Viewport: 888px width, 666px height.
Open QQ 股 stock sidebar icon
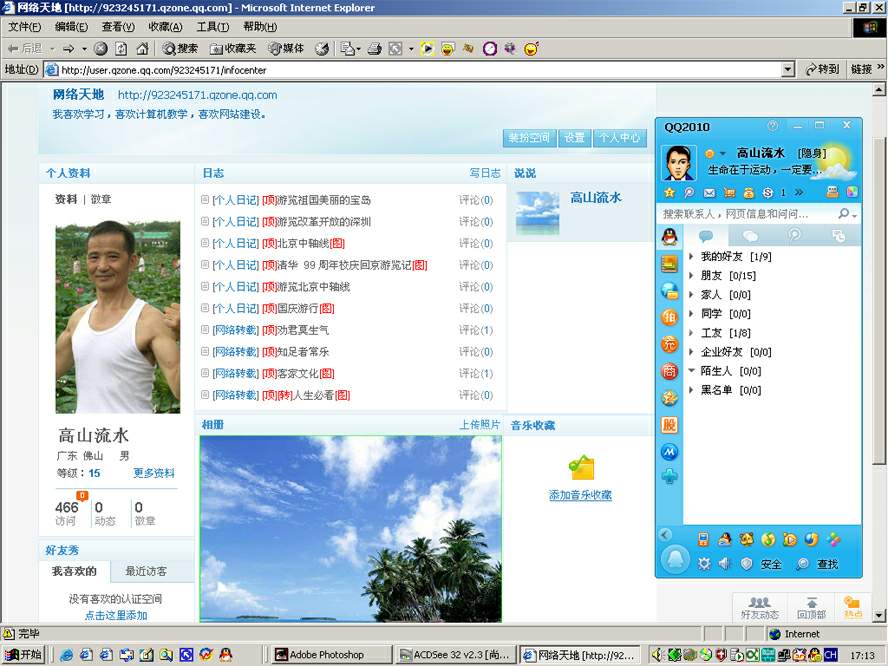(x=669, y=425)
